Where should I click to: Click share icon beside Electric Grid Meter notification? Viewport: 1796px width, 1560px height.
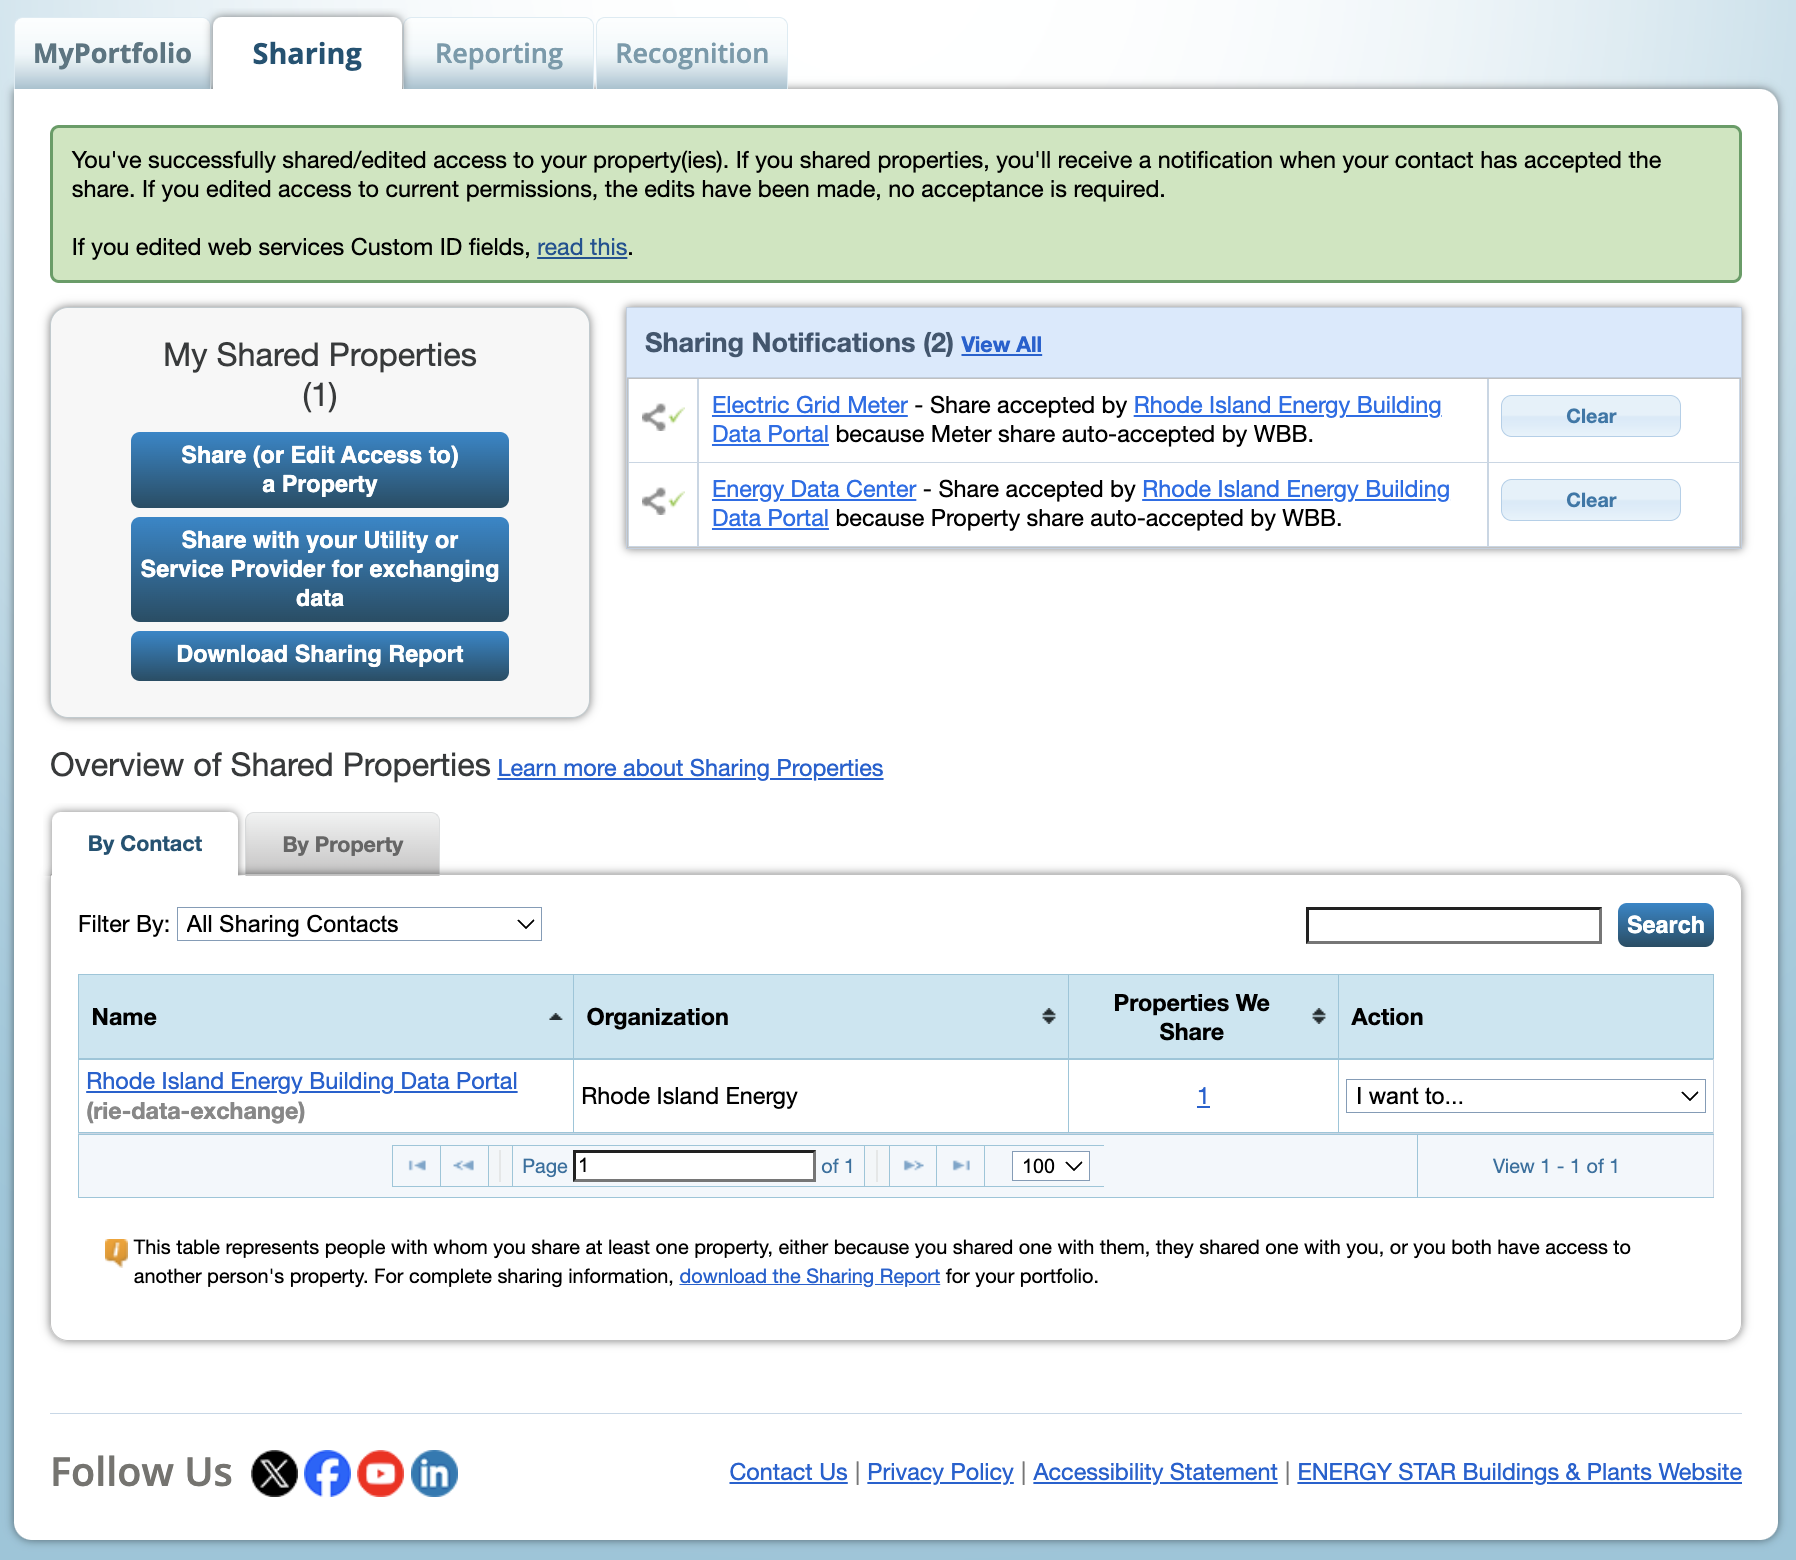coord(662,417)
